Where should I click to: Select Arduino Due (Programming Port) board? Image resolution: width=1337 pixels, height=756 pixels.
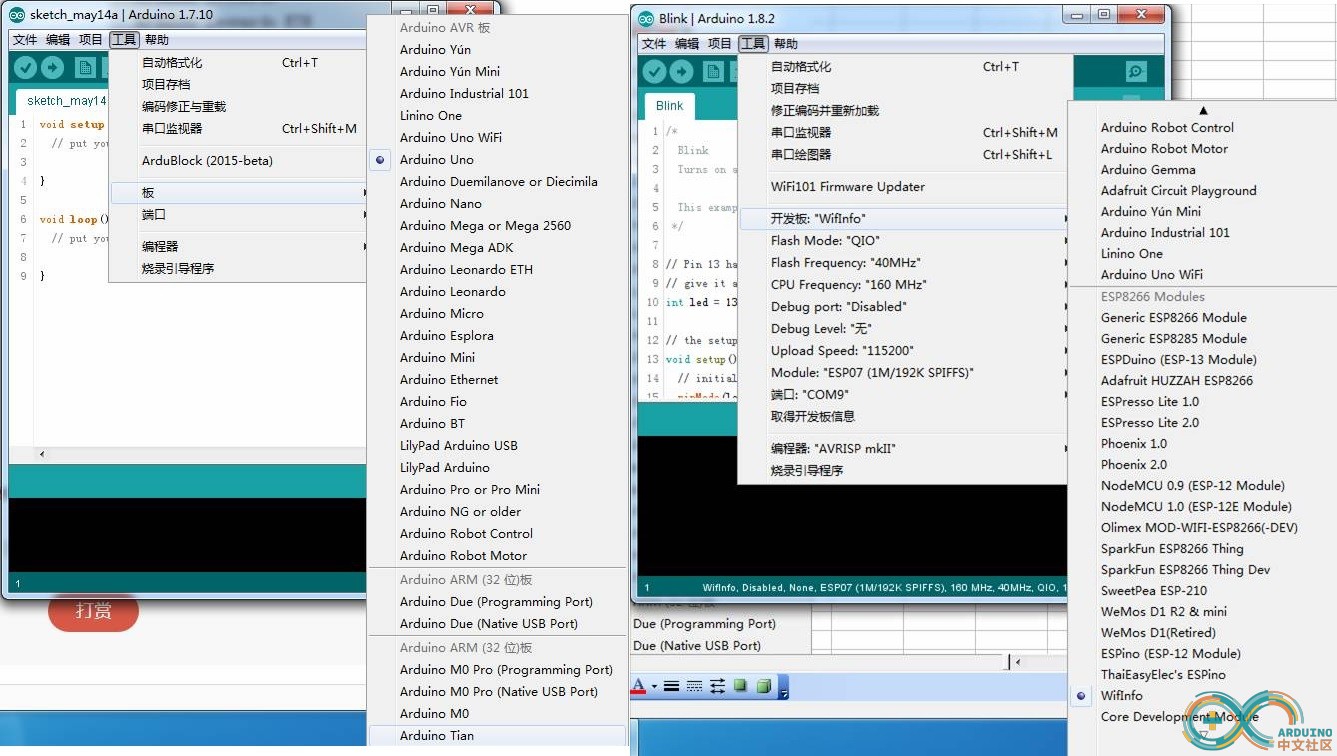pyautogui.click(x=498, y=602)
